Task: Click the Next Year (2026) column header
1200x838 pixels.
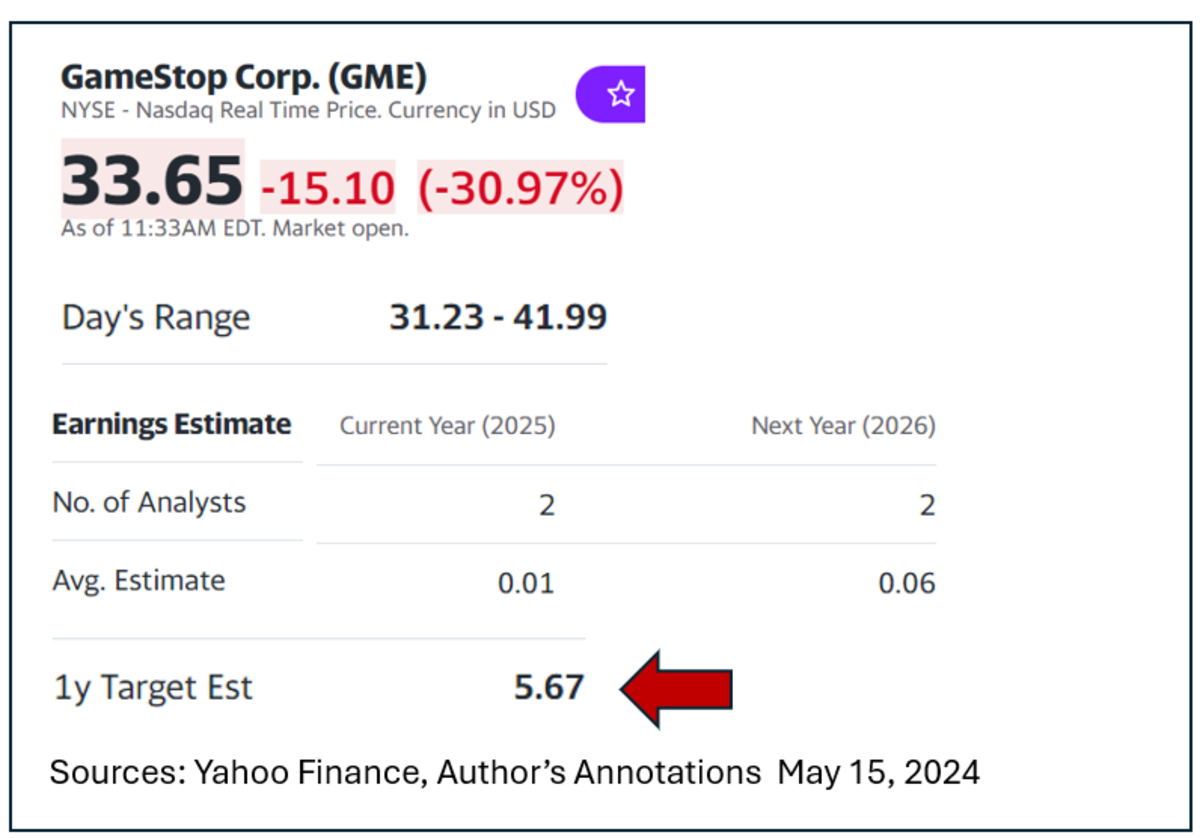Action: [843, 426]
